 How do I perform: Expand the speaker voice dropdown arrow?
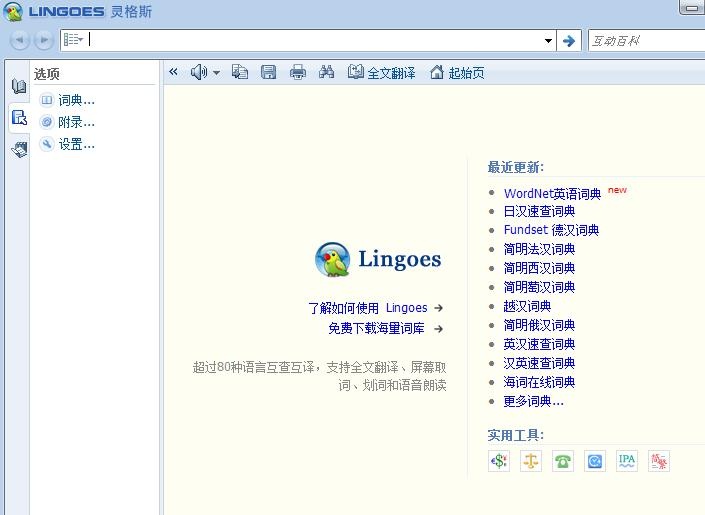(x=216, y=72)
